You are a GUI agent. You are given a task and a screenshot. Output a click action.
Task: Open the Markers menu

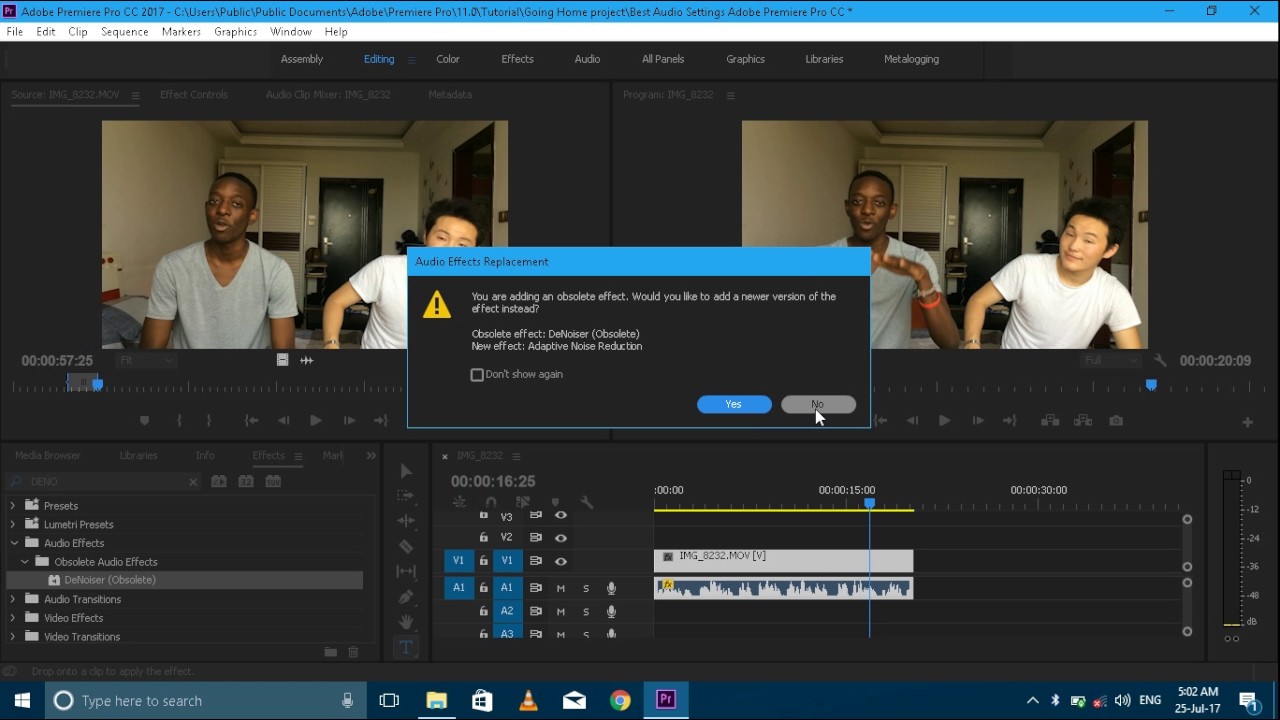(x=181, y=32)
